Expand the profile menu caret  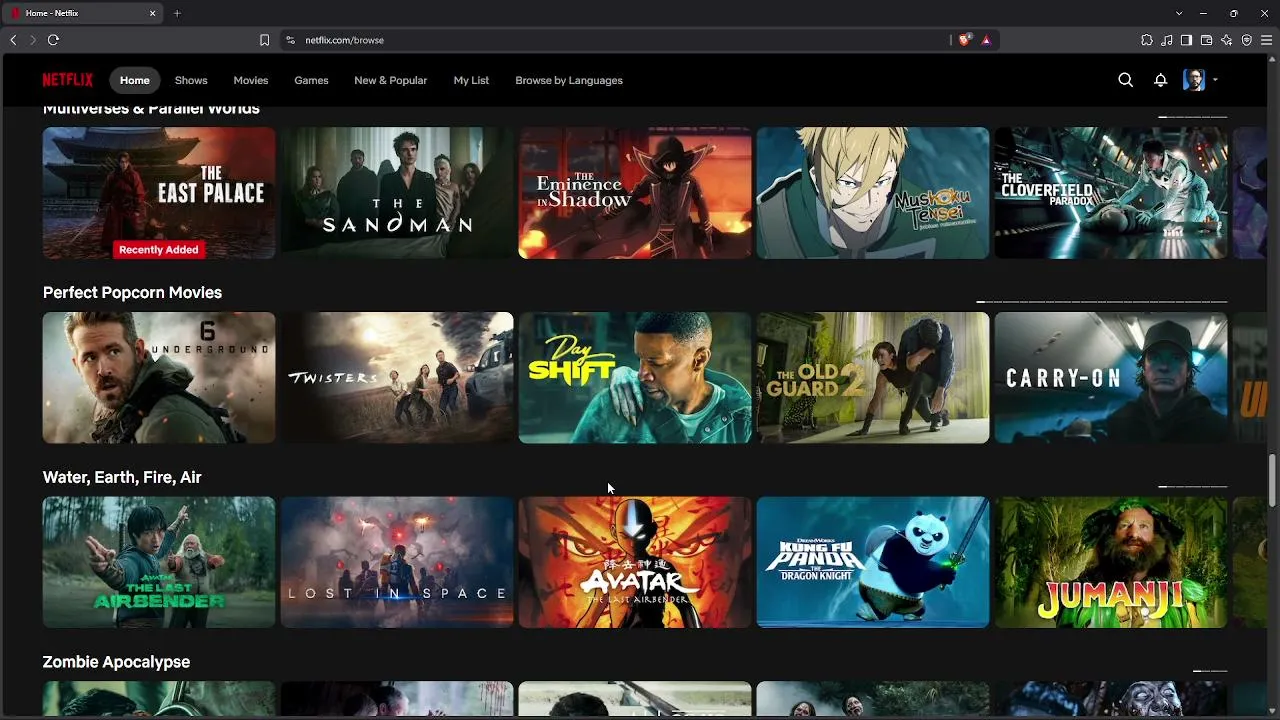pos(1215,80)
